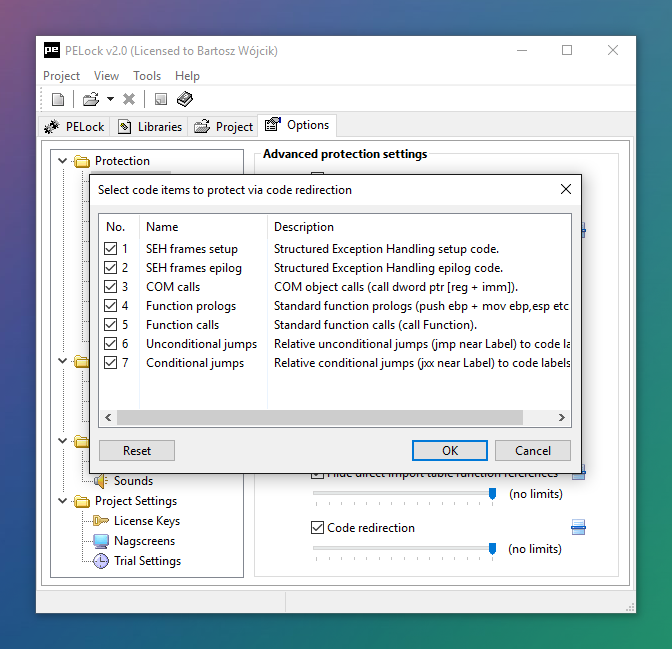Click the Project tab folder icon
The image size is (672, 649).
point(202,126)
